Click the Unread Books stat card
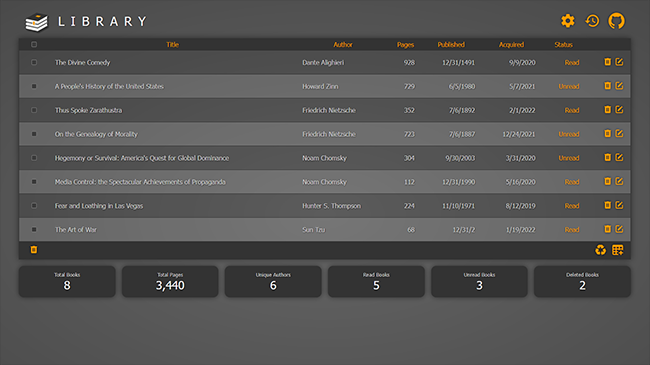 point(479,282)
